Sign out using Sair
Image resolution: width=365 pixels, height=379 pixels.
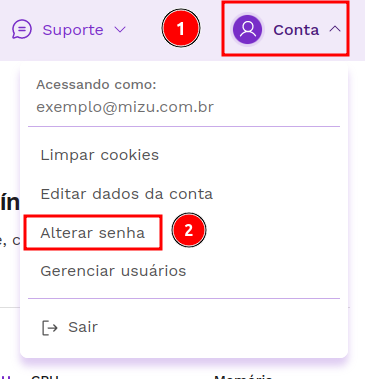[83, 327]
